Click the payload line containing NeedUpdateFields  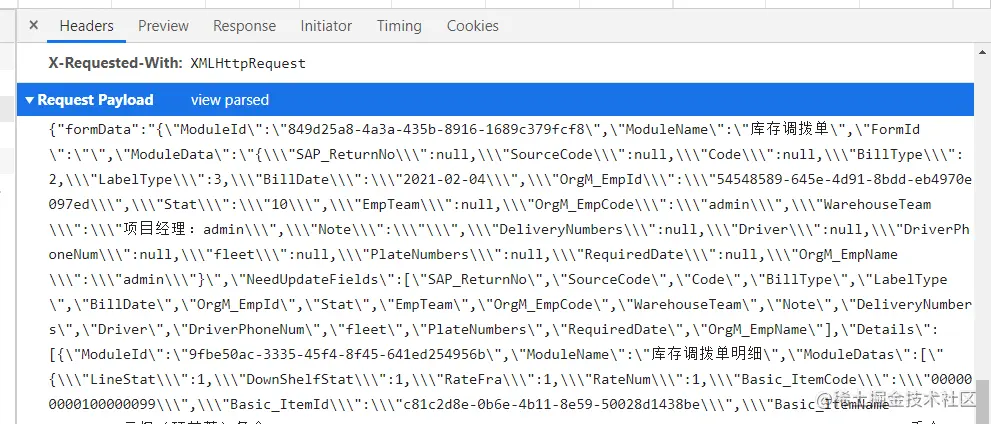[x=498, y=280]
